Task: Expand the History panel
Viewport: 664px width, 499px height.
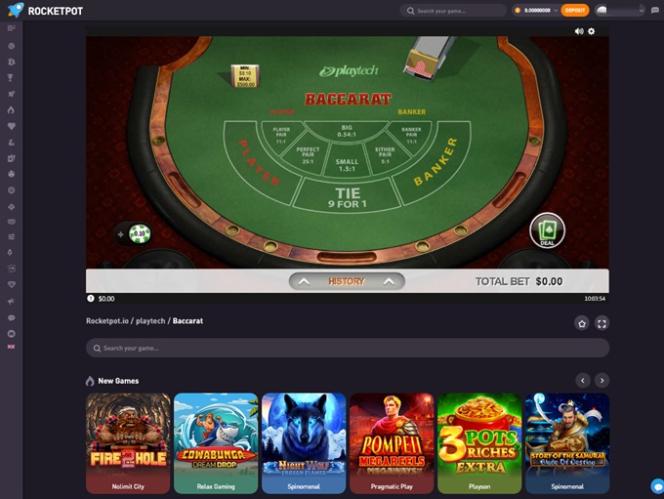Action: [x=346, y=281]
